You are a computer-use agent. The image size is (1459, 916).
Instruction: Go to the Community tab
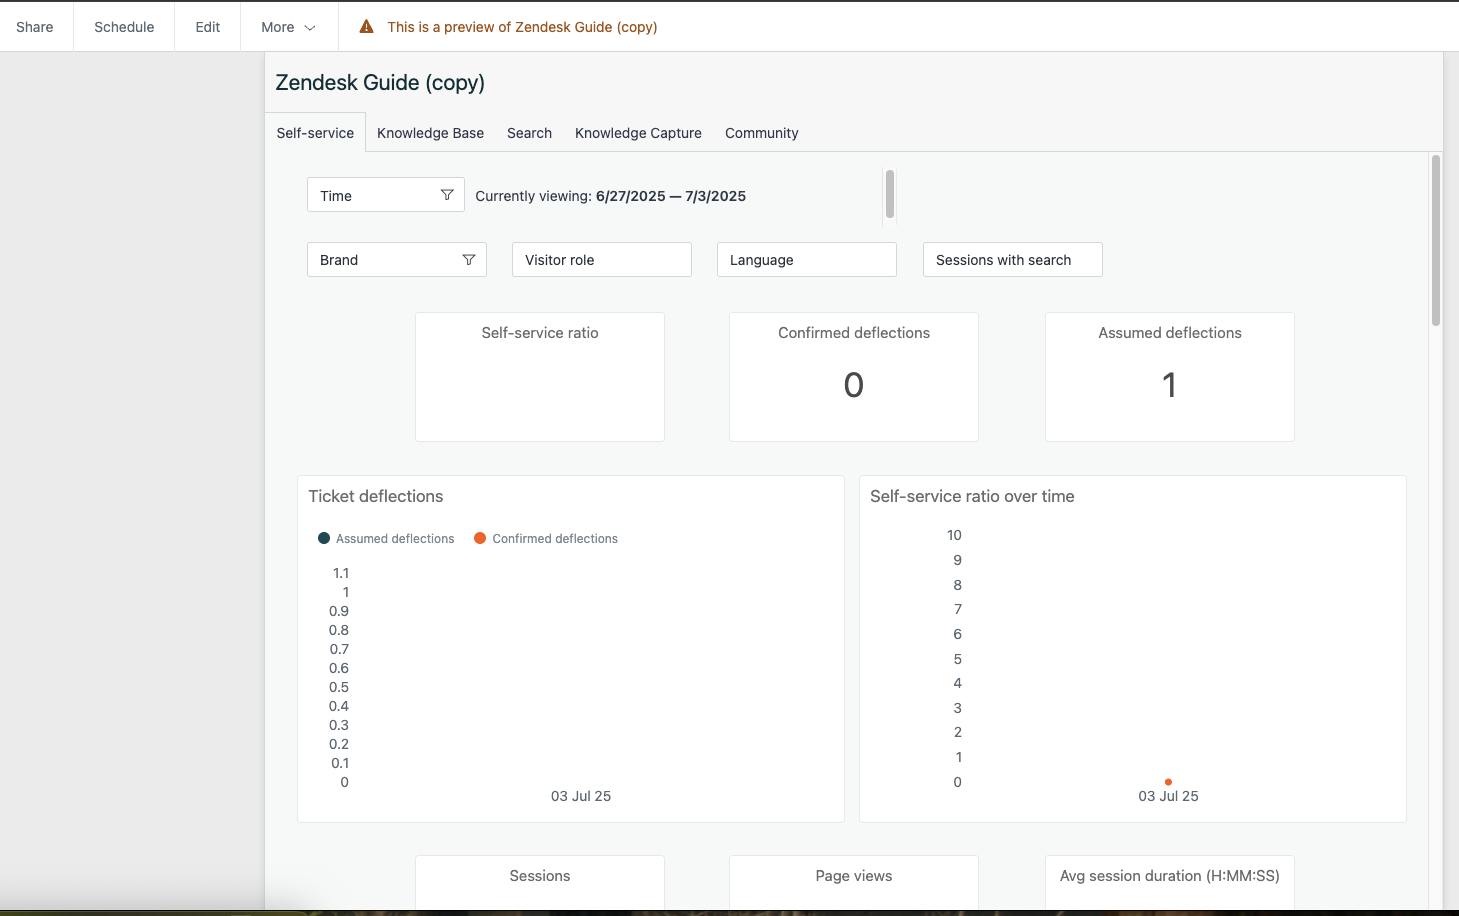tap(761, 133)
